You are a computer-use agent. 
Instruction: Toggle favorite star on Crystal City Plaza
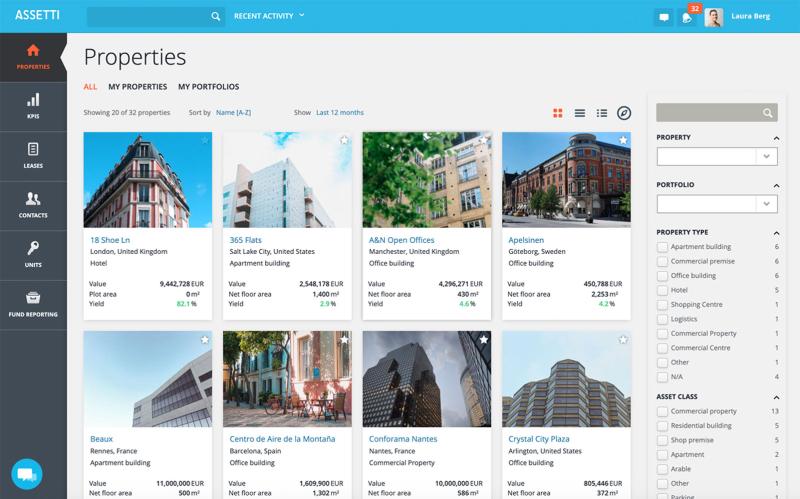pos(623,339)
